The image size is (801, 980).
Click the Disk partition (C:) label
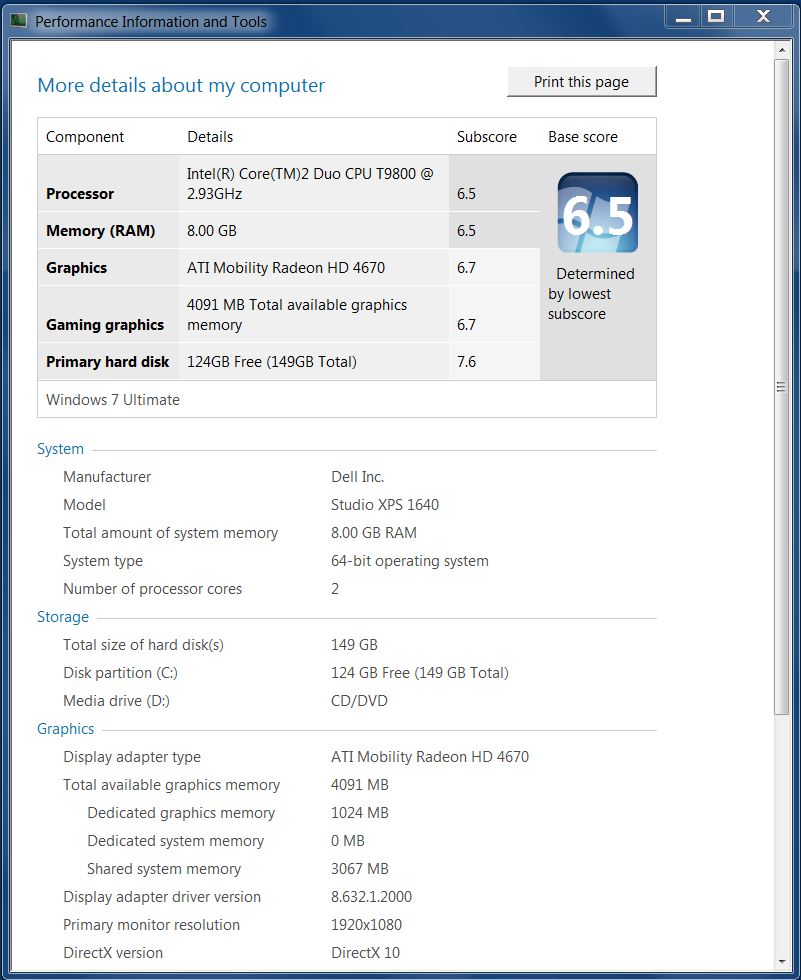tap(121, 673)
